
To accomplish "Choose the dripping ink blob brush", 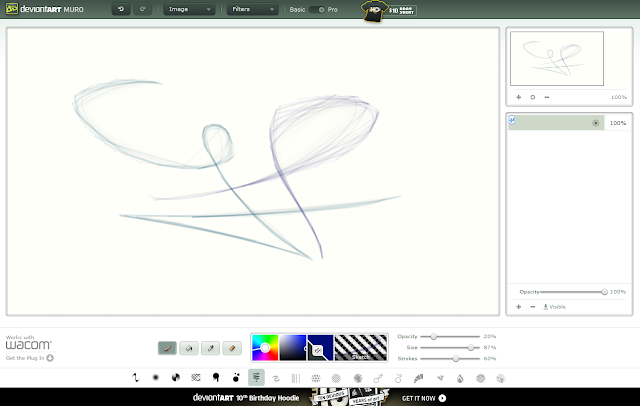I will pos(216,378).
